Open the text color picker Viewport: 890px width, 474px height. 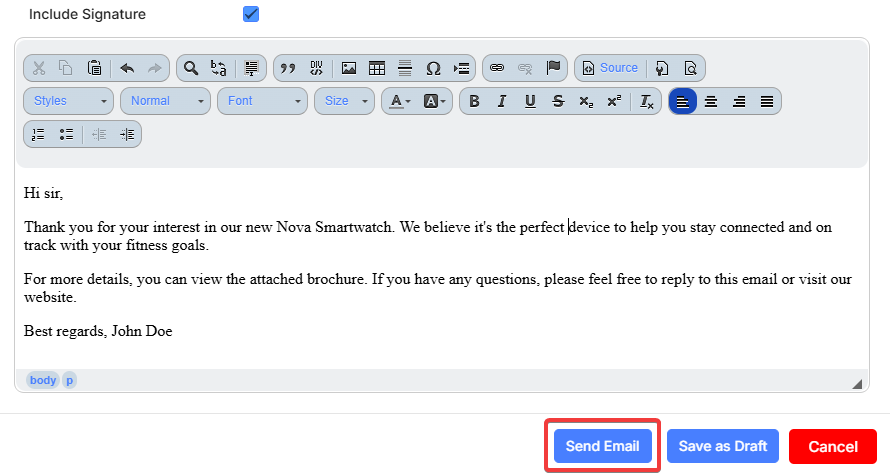pyautogui.click(x=400, y=101)
